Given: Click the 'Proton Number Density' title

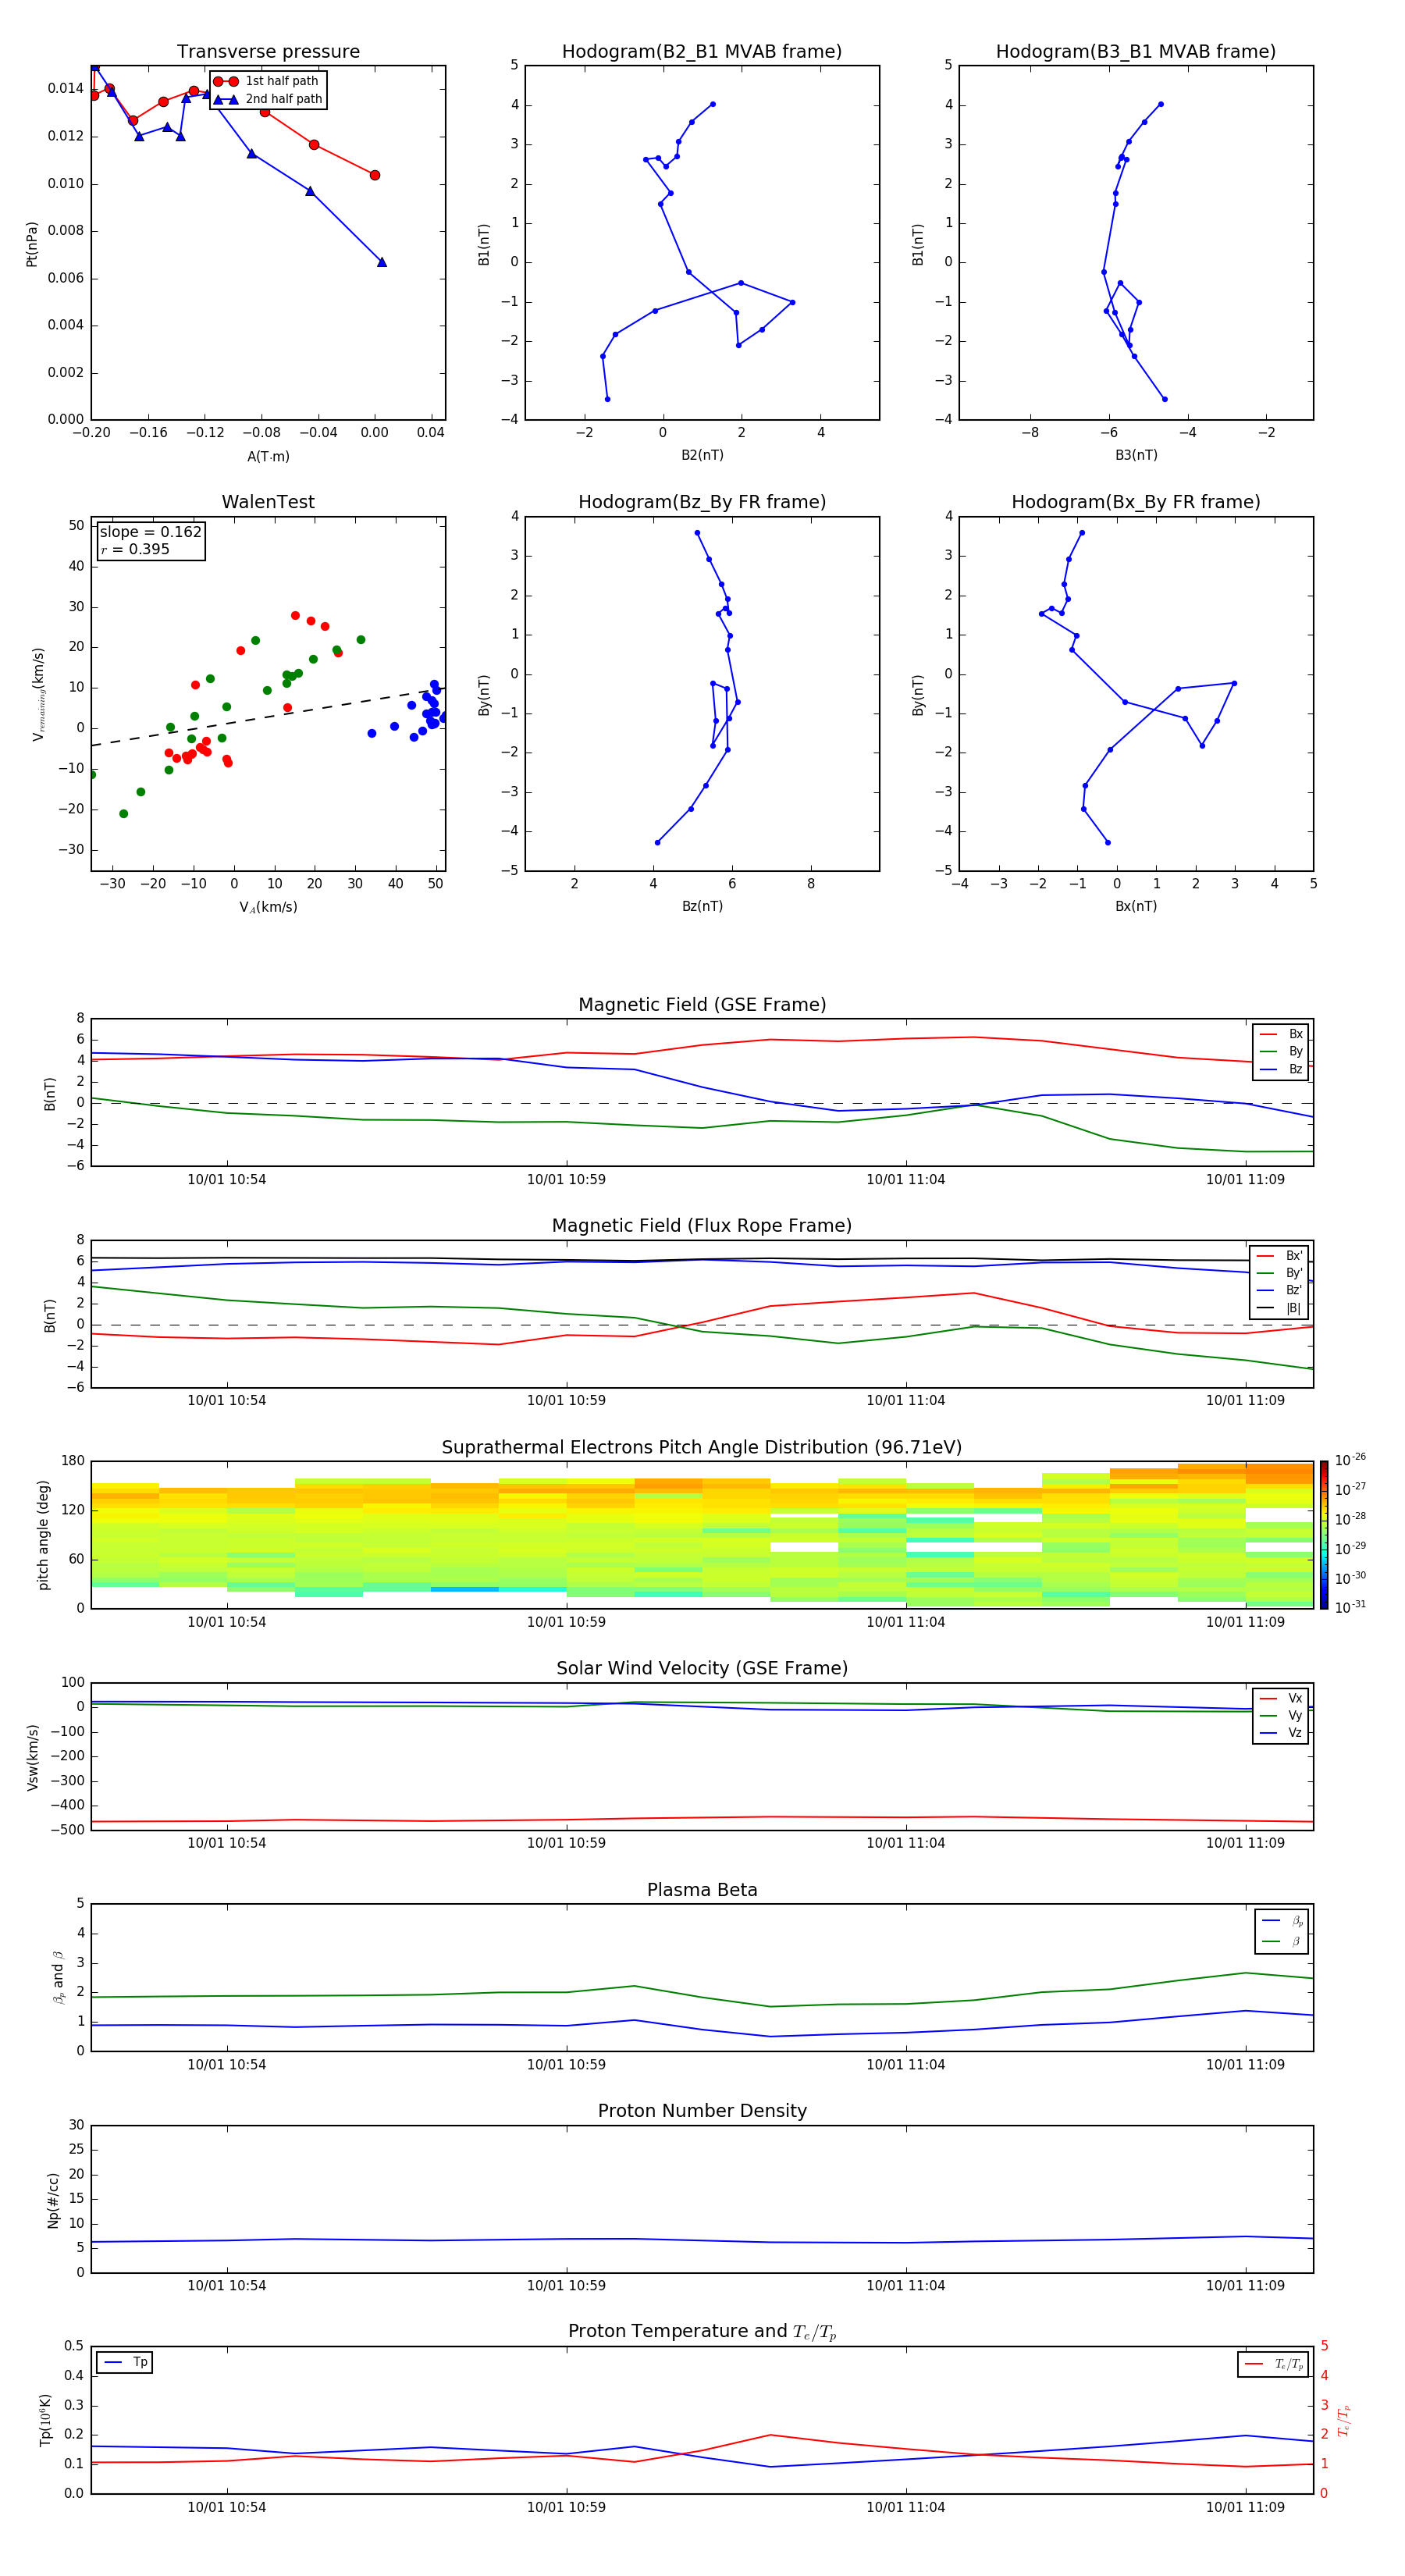Looking at the screenshot, I should 702,2111.
